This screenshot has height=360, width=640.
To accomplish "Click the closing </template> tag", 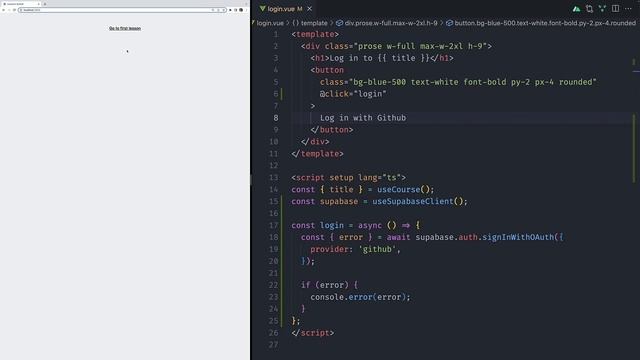I will click(318, 154).
